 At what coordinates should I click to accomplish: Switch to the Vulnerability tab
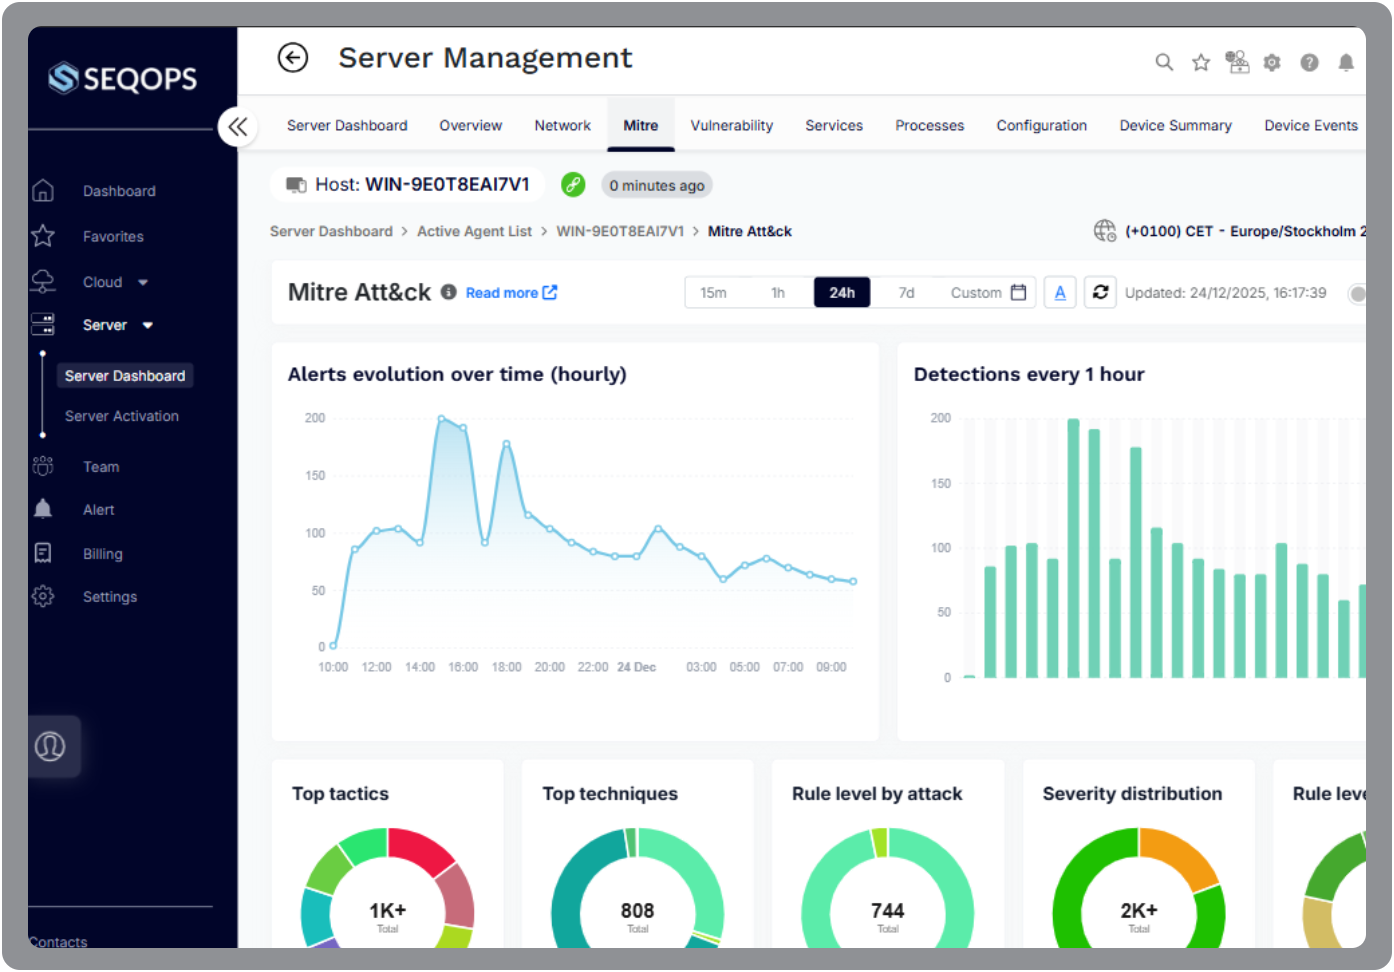[x=731, y=125]
